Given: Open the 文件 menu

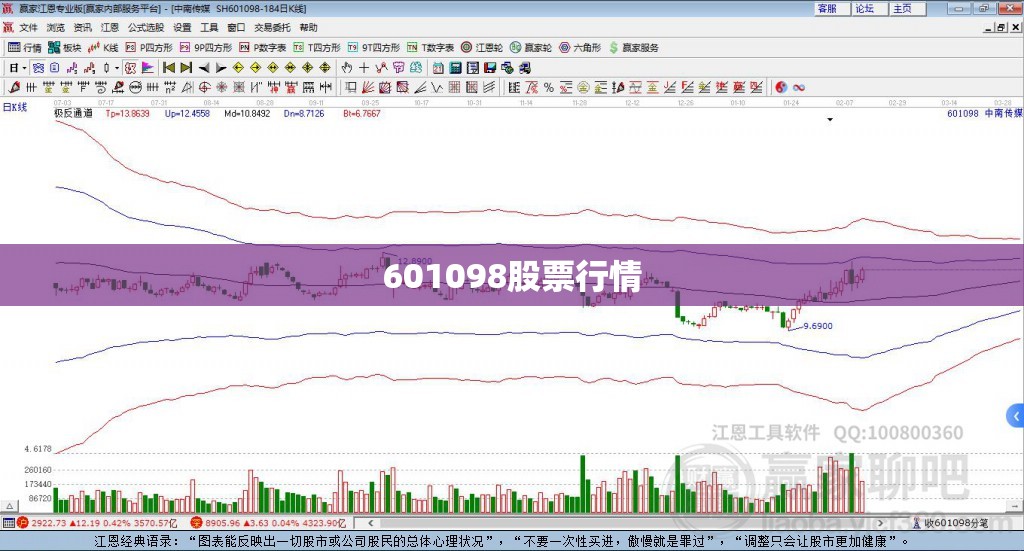Looking at the screenshot, I should tap(28, 27).
